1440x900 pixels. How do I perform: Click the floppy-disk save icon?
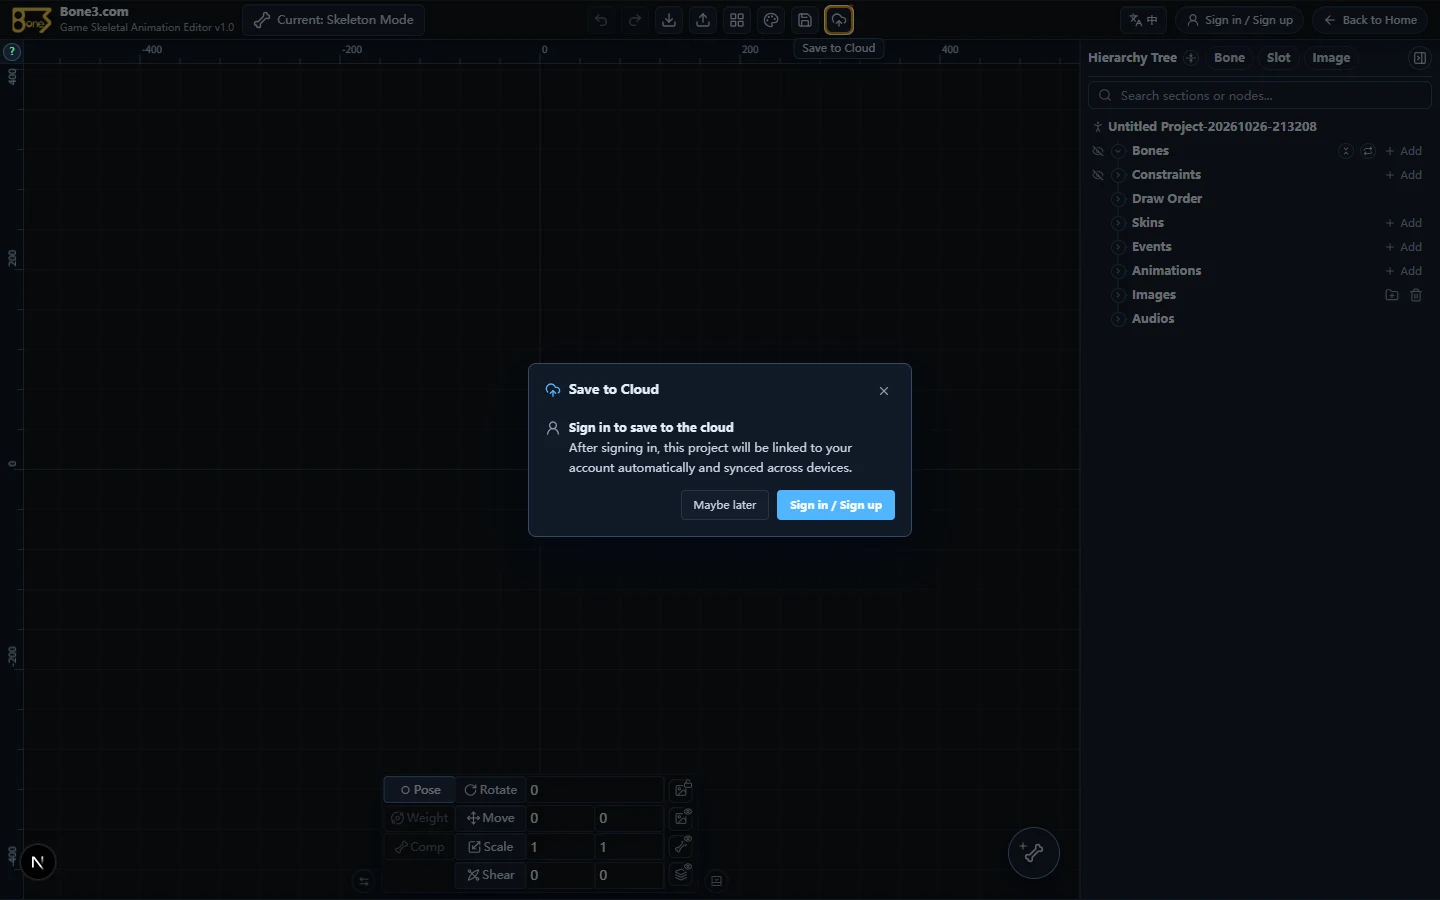coord(805,20)
